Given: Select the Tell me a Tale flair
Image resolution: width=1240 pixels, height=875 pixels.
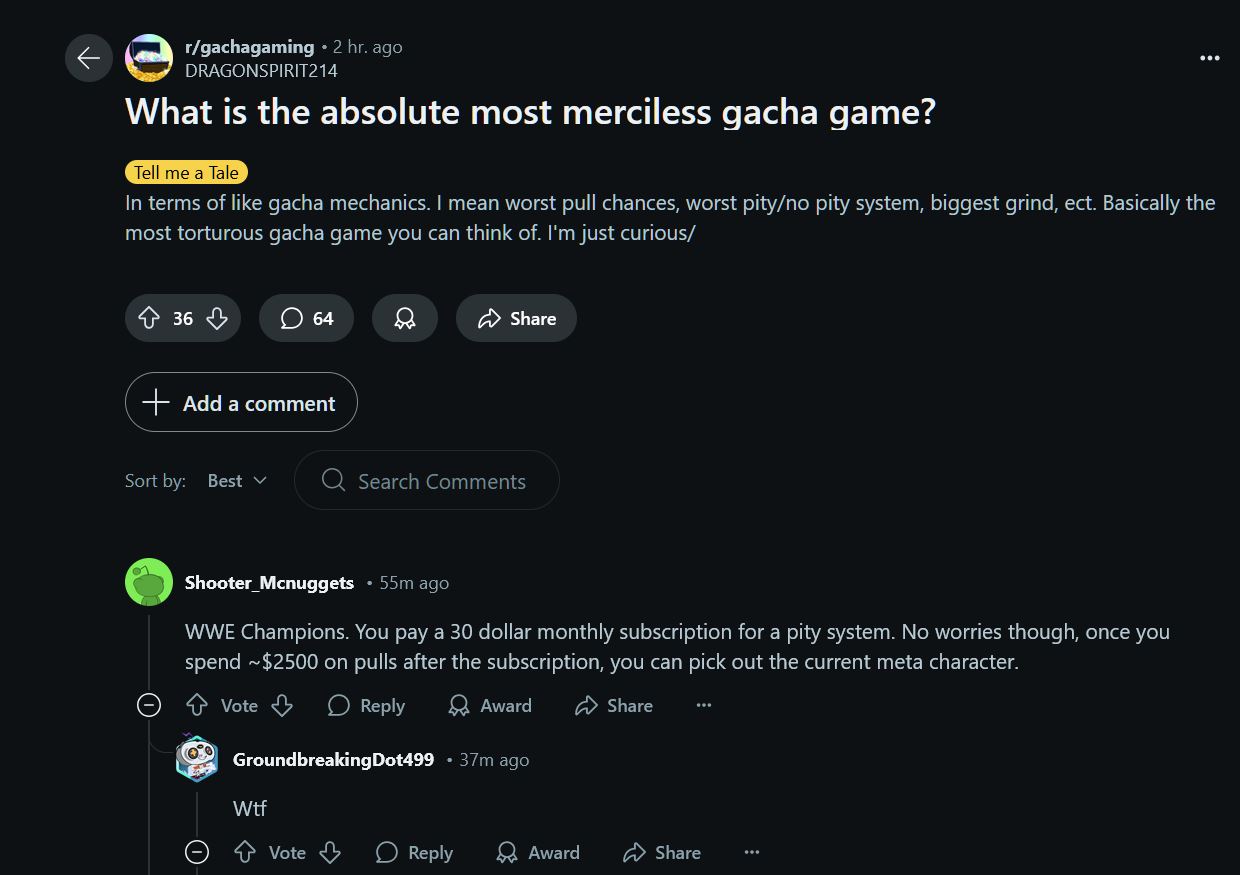Looking at the screenshot, I should 186,172.
